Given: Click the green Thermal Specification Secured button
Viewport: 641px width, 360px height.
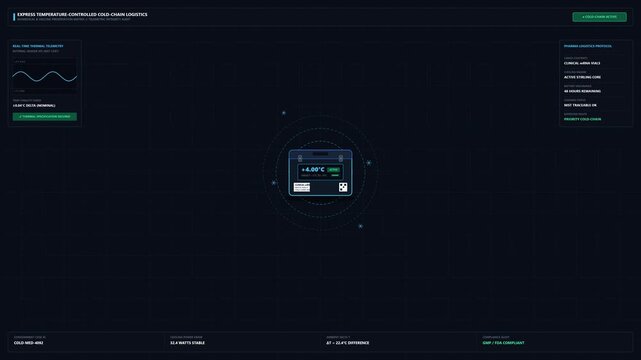Looking at the screenshot, I should (45, 116).
